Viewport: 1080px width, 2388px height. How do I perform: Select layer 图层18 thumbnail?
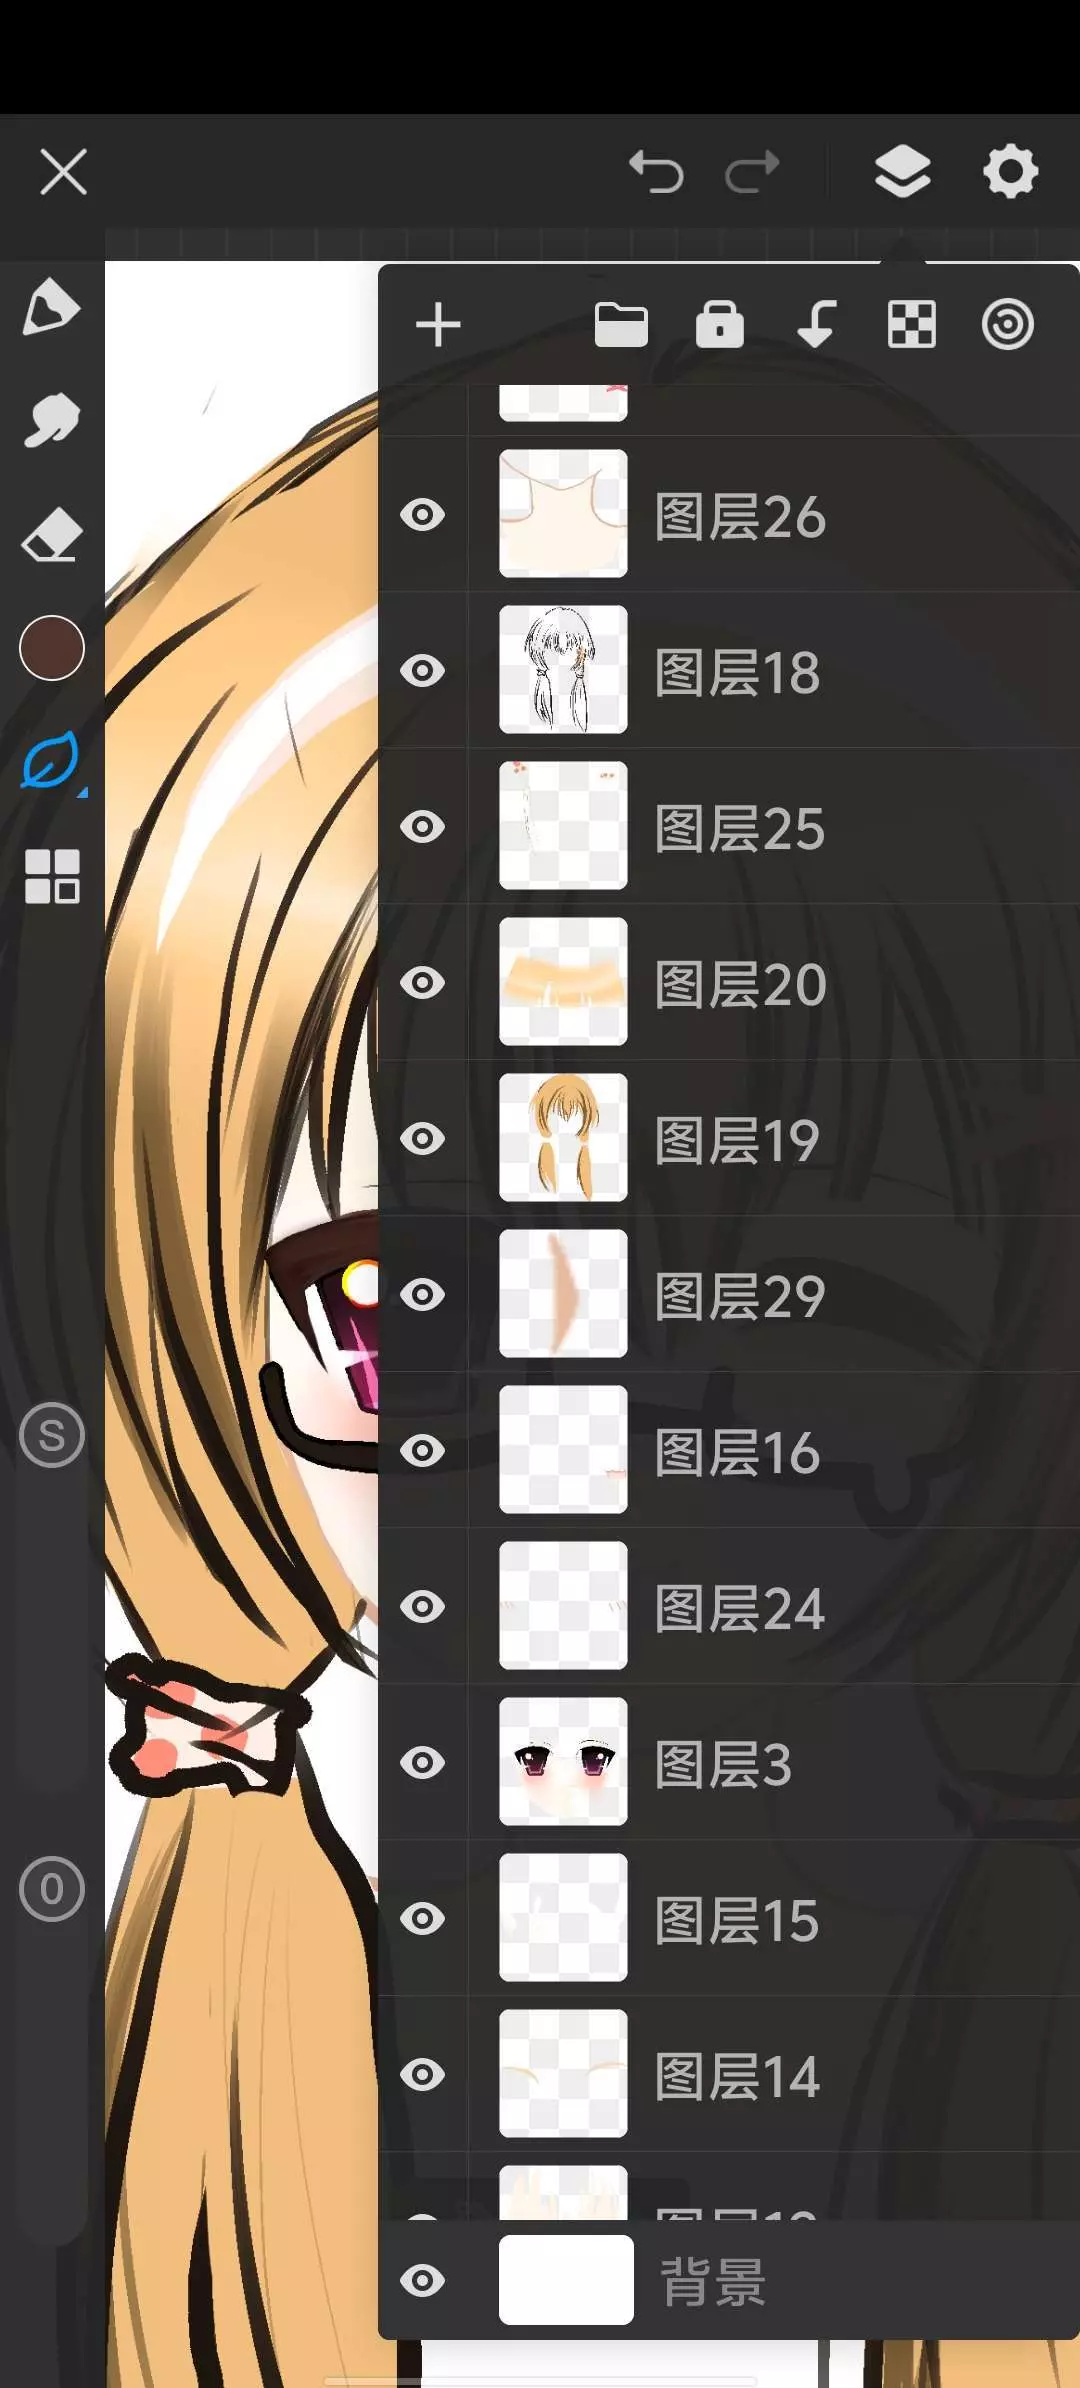click(563, 670)
